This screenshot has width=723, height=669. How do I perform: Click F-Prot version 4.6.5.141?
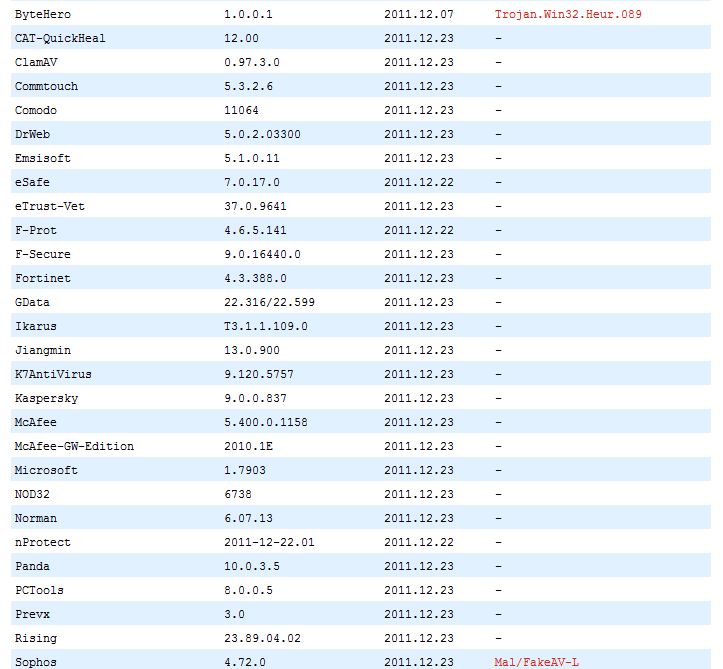tap(255, 230)
